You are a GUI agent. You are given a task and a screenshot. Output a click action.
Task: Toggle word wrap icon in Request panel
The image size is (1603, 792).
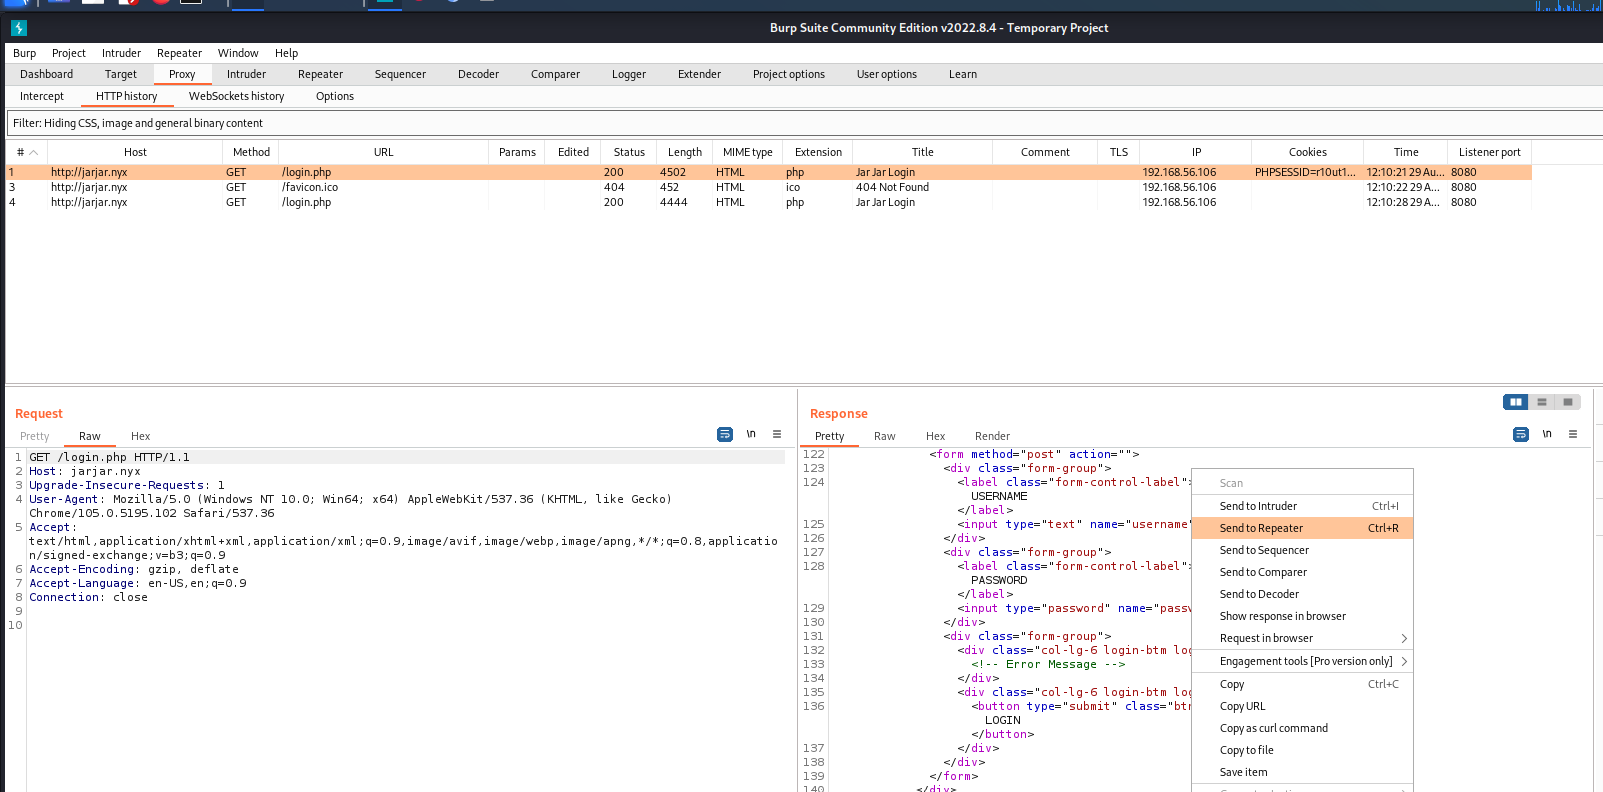pyautogui.click(x=725, y=434)
